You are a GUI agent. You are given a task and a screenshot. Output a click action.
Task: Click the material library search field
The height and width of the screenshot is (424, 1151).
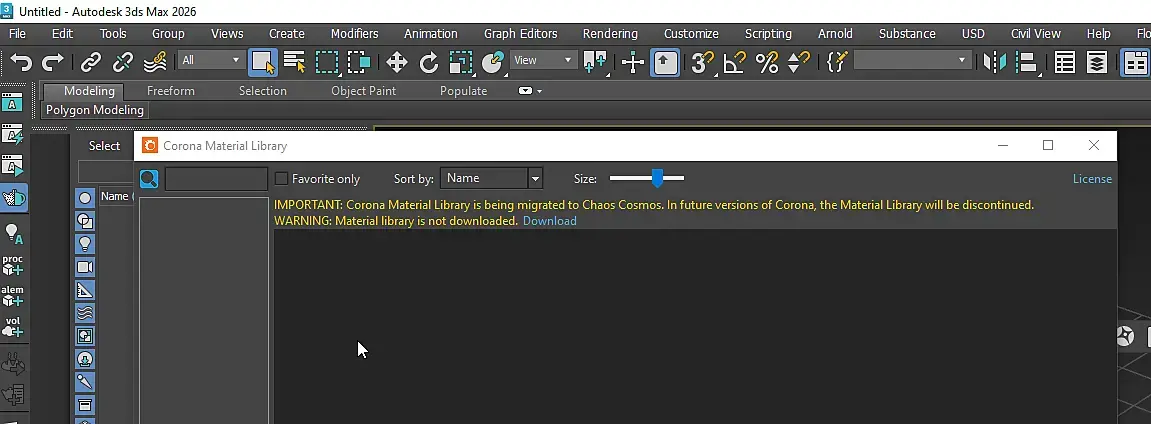[x=216, y=179]
